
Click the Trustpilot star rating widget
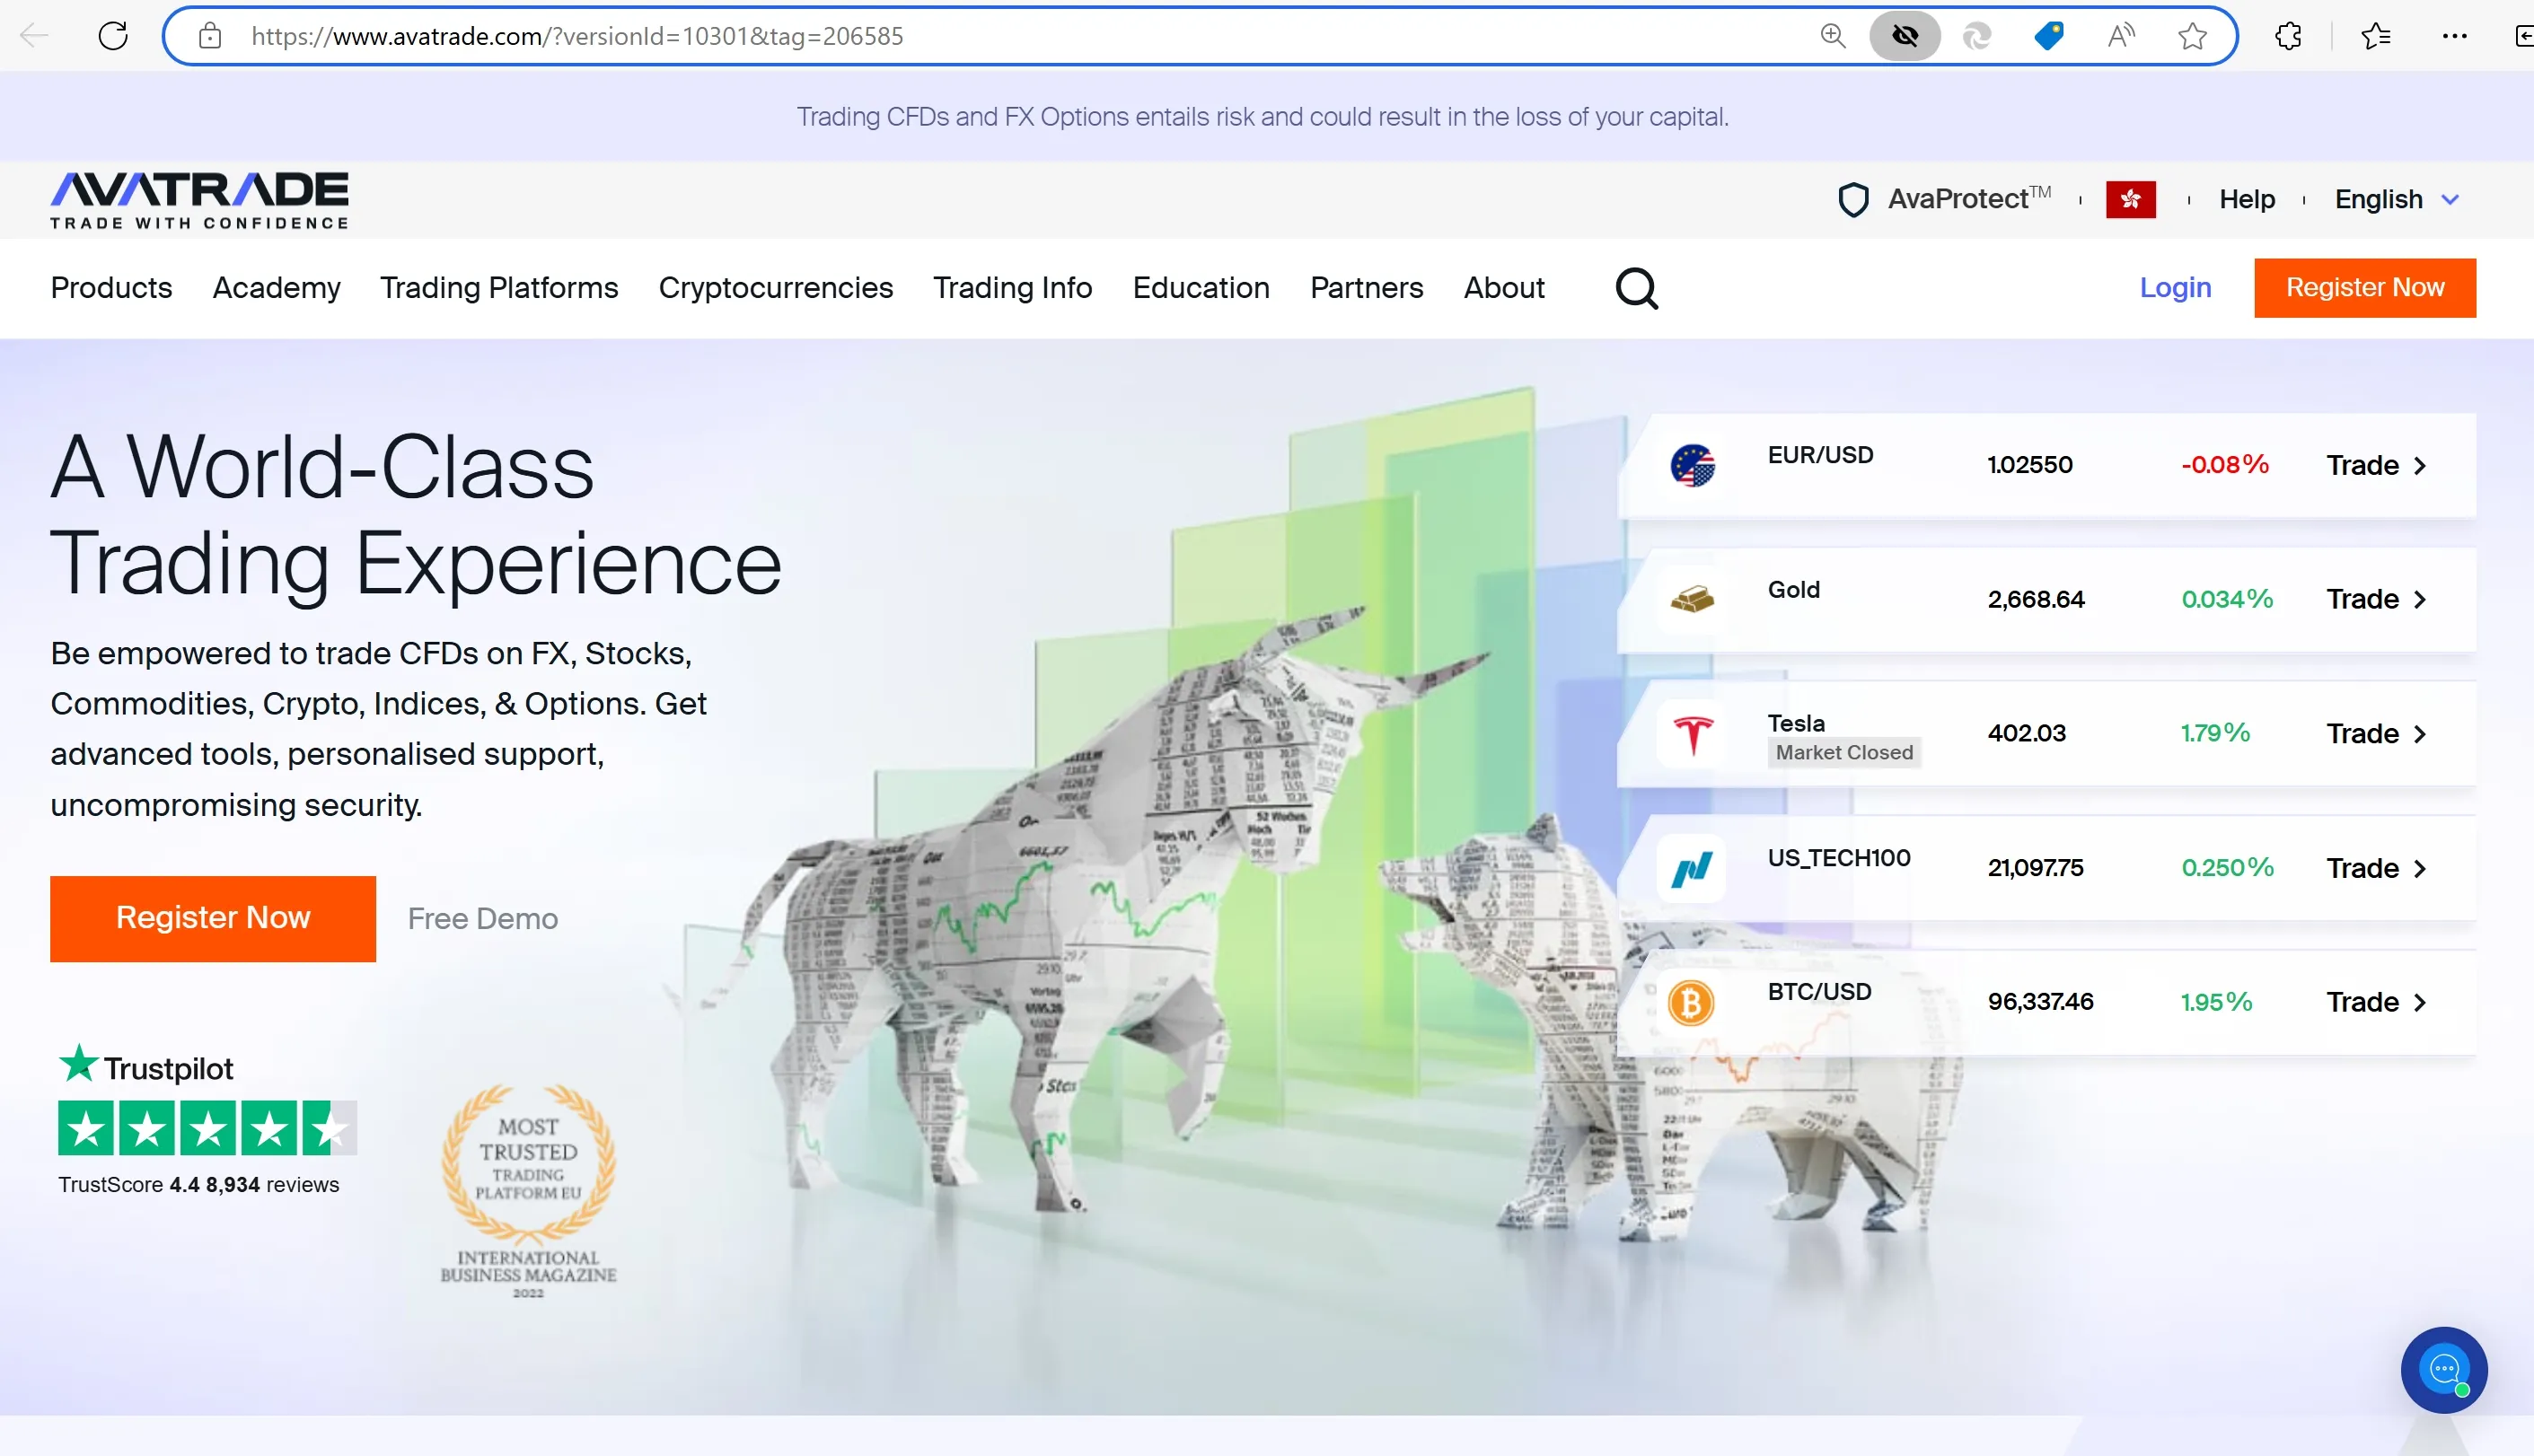pos(207,1128)
